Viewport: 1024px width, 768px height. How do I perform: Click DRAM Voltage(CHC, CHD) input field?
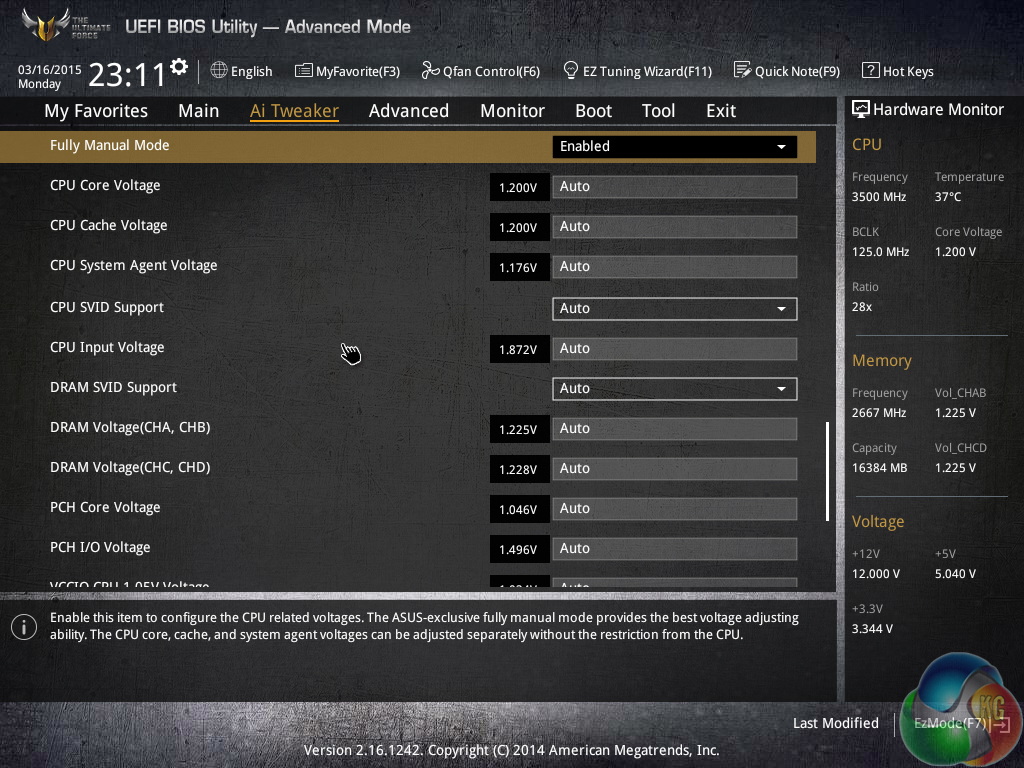click(674, 469)
